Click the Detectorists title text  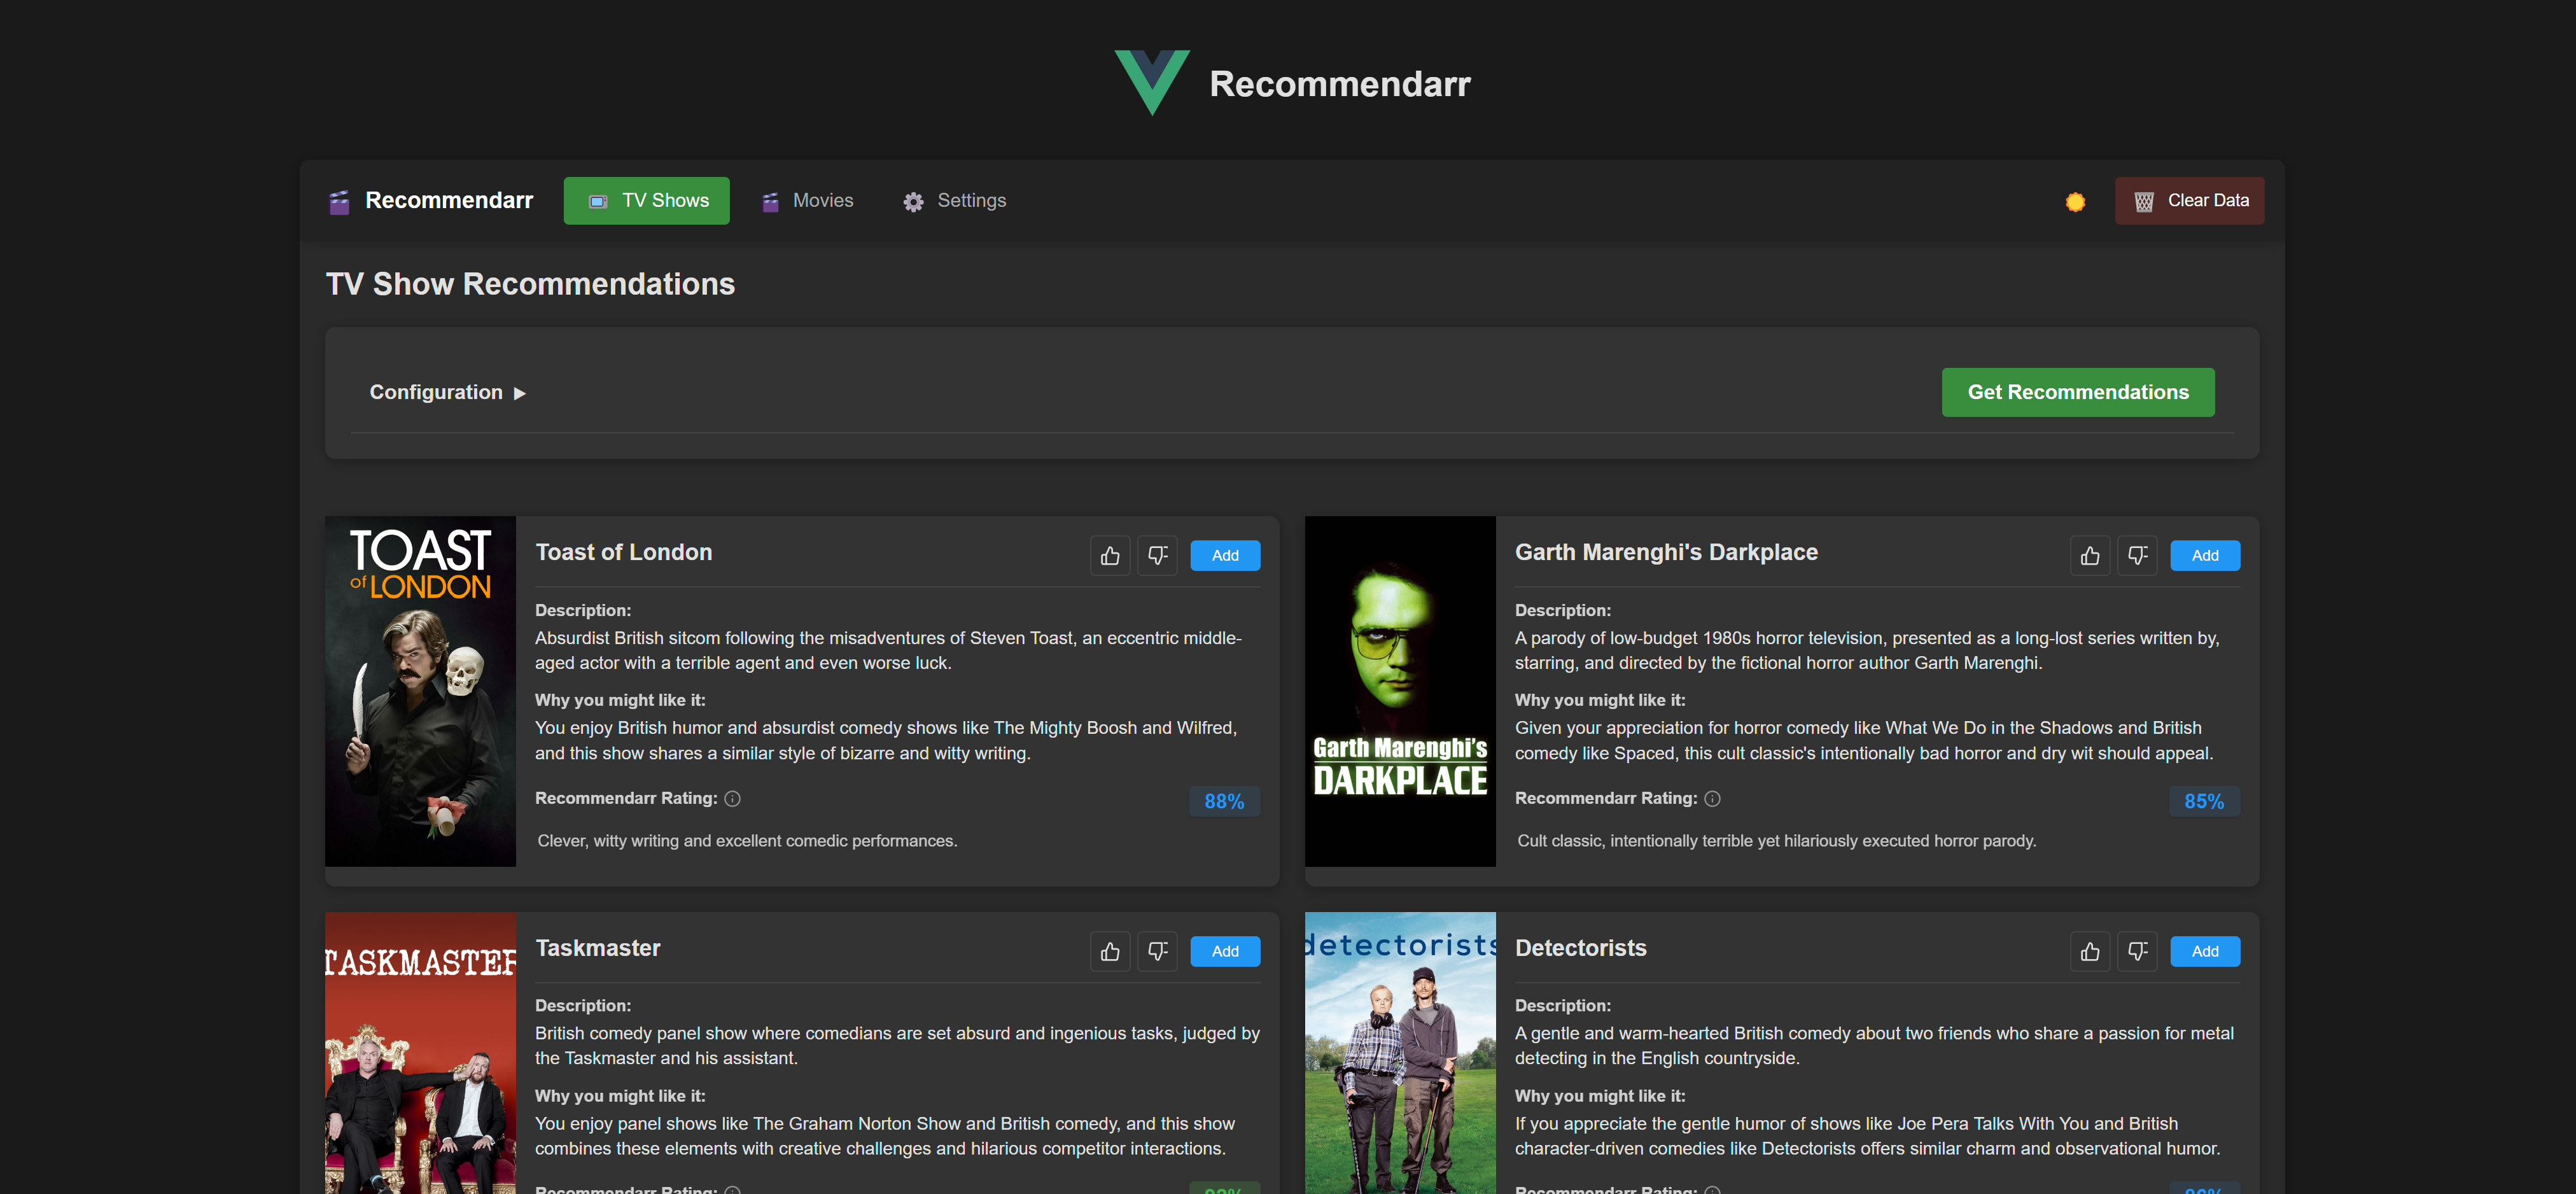point(1581,948)
